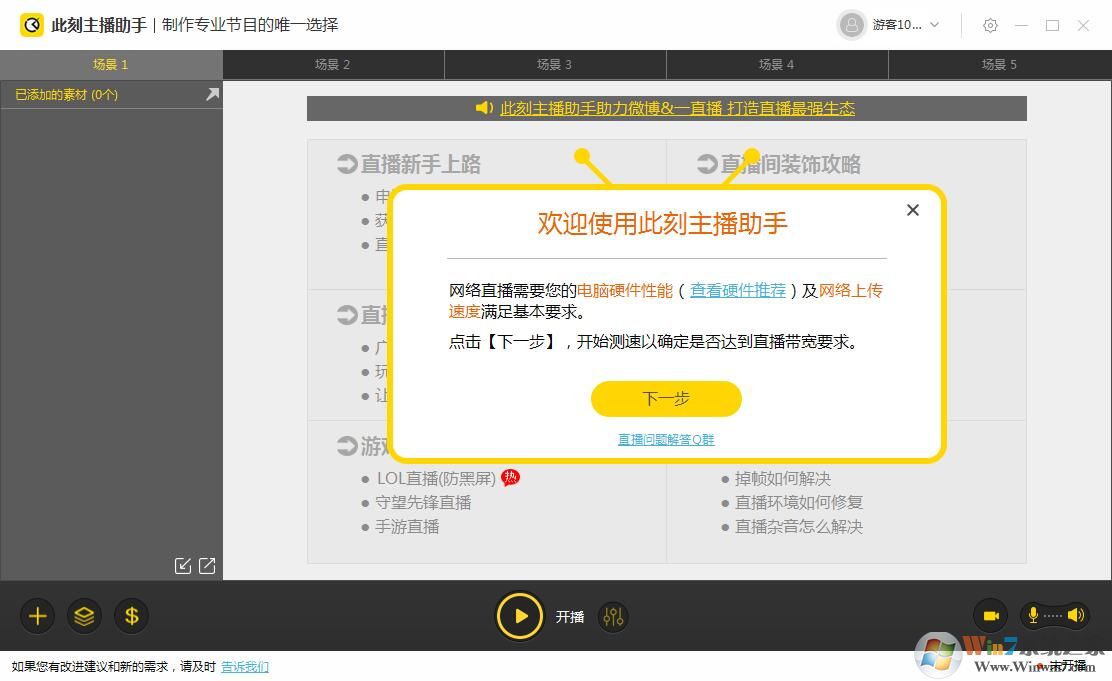Click the arrow icon beside 已添加的素材
Viewport: 1112px width, 681px height.
[x=211, y=93]
